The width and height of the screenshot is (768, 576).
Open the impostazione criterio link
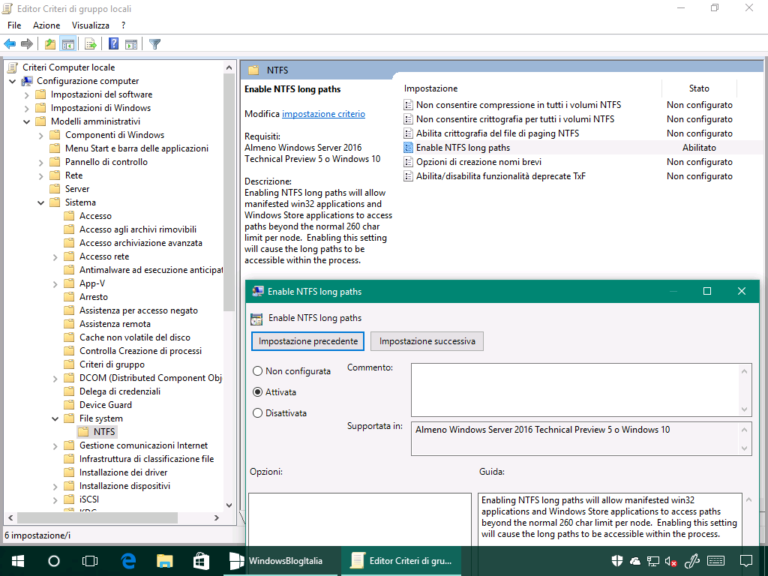(323, 114)
